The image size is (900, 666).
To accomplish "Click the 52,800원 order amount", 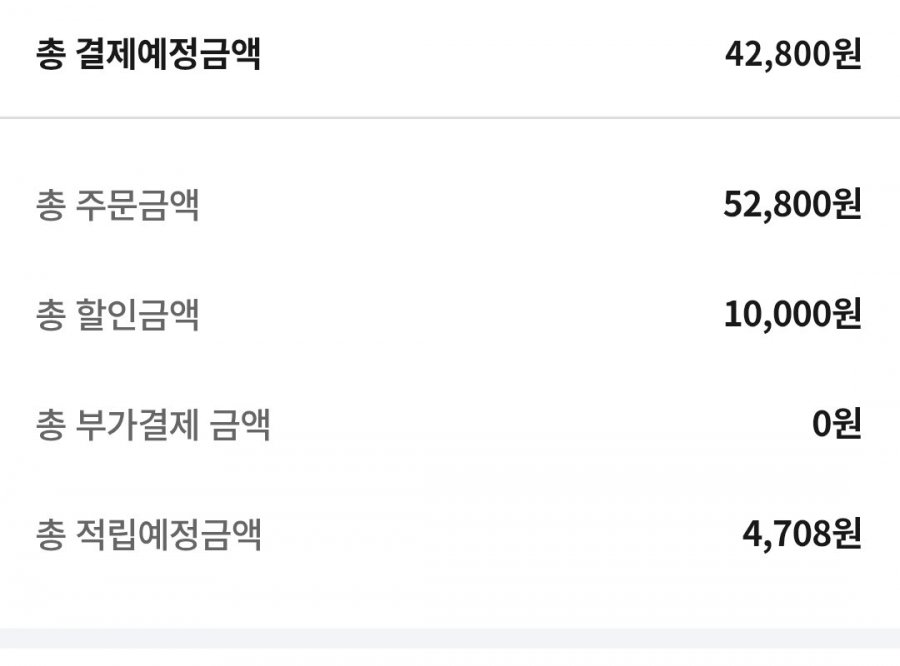I will coord(793,204).
